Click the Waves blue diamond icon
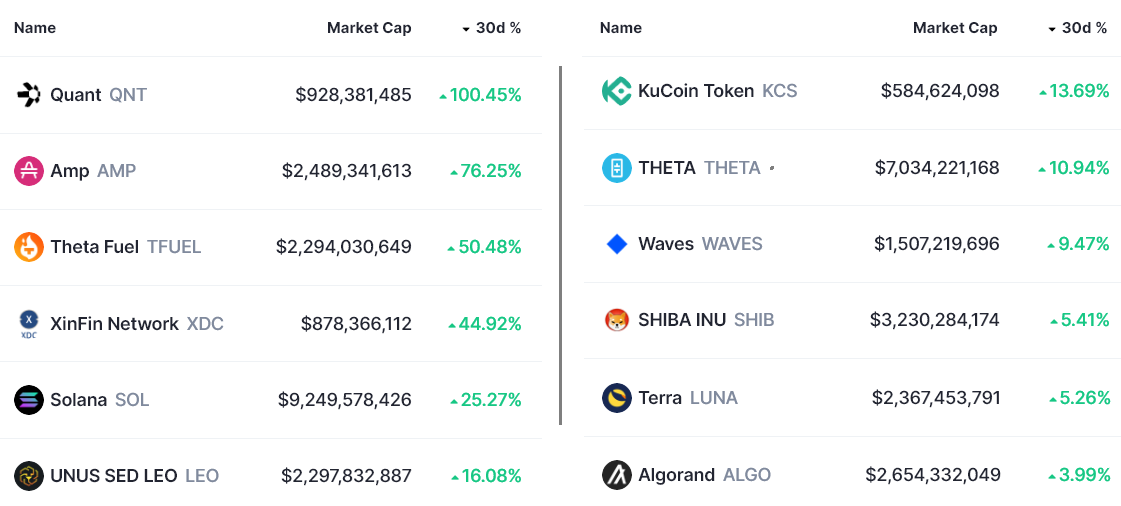 [616, 244]
